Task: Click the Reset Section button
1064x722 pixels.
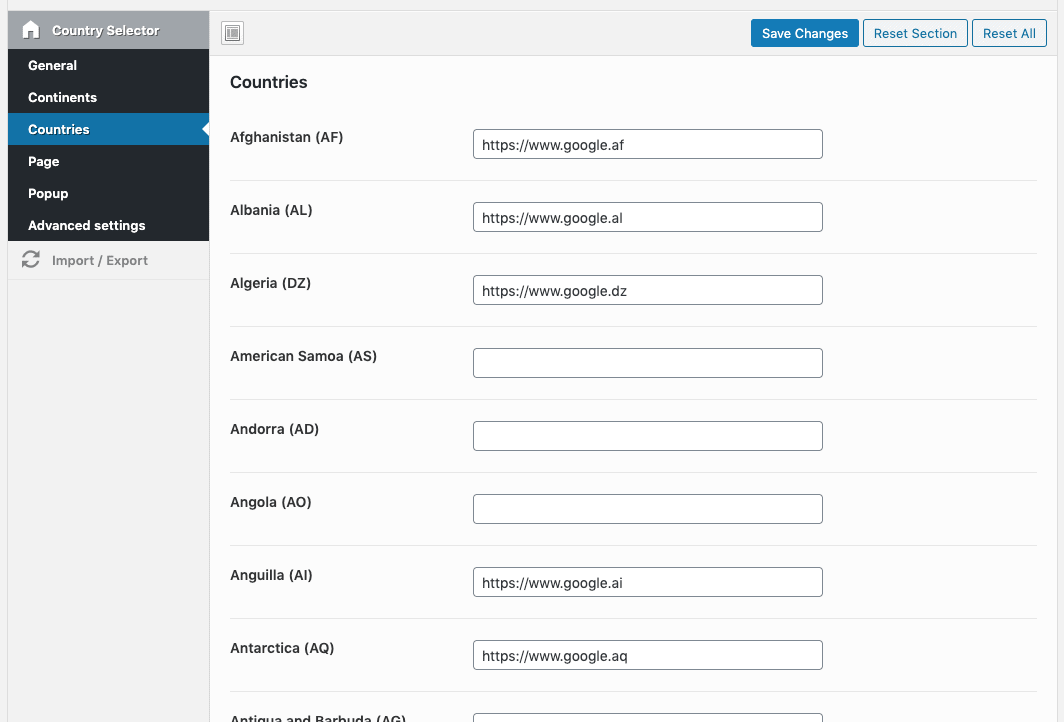Action: pyautogui.click(x=915, y=33)
